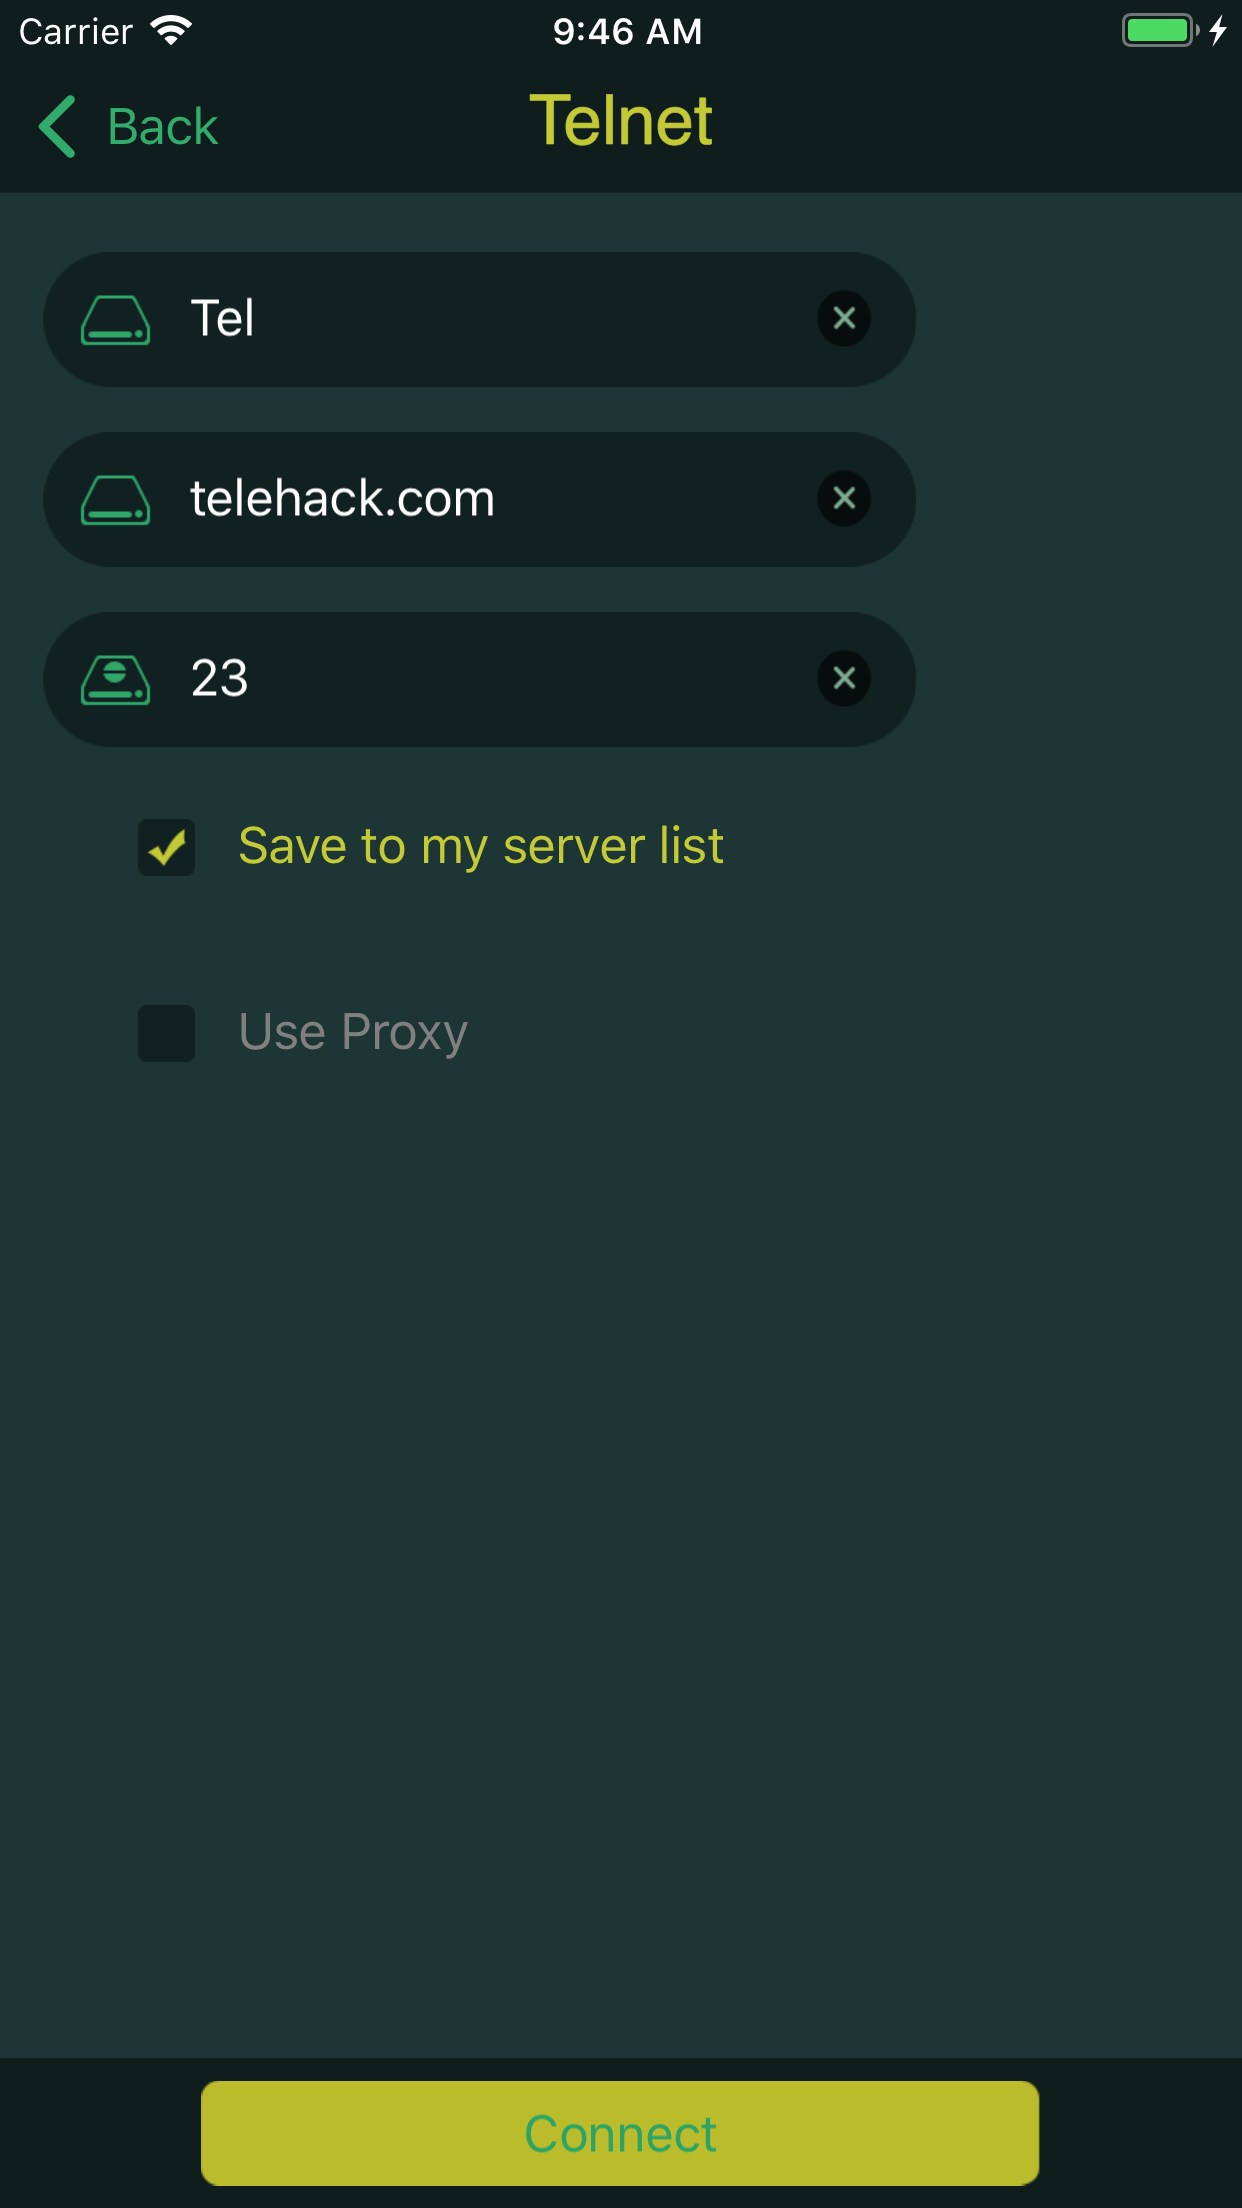Clear the Tel name field with the x icon

(x=844, y=319)
